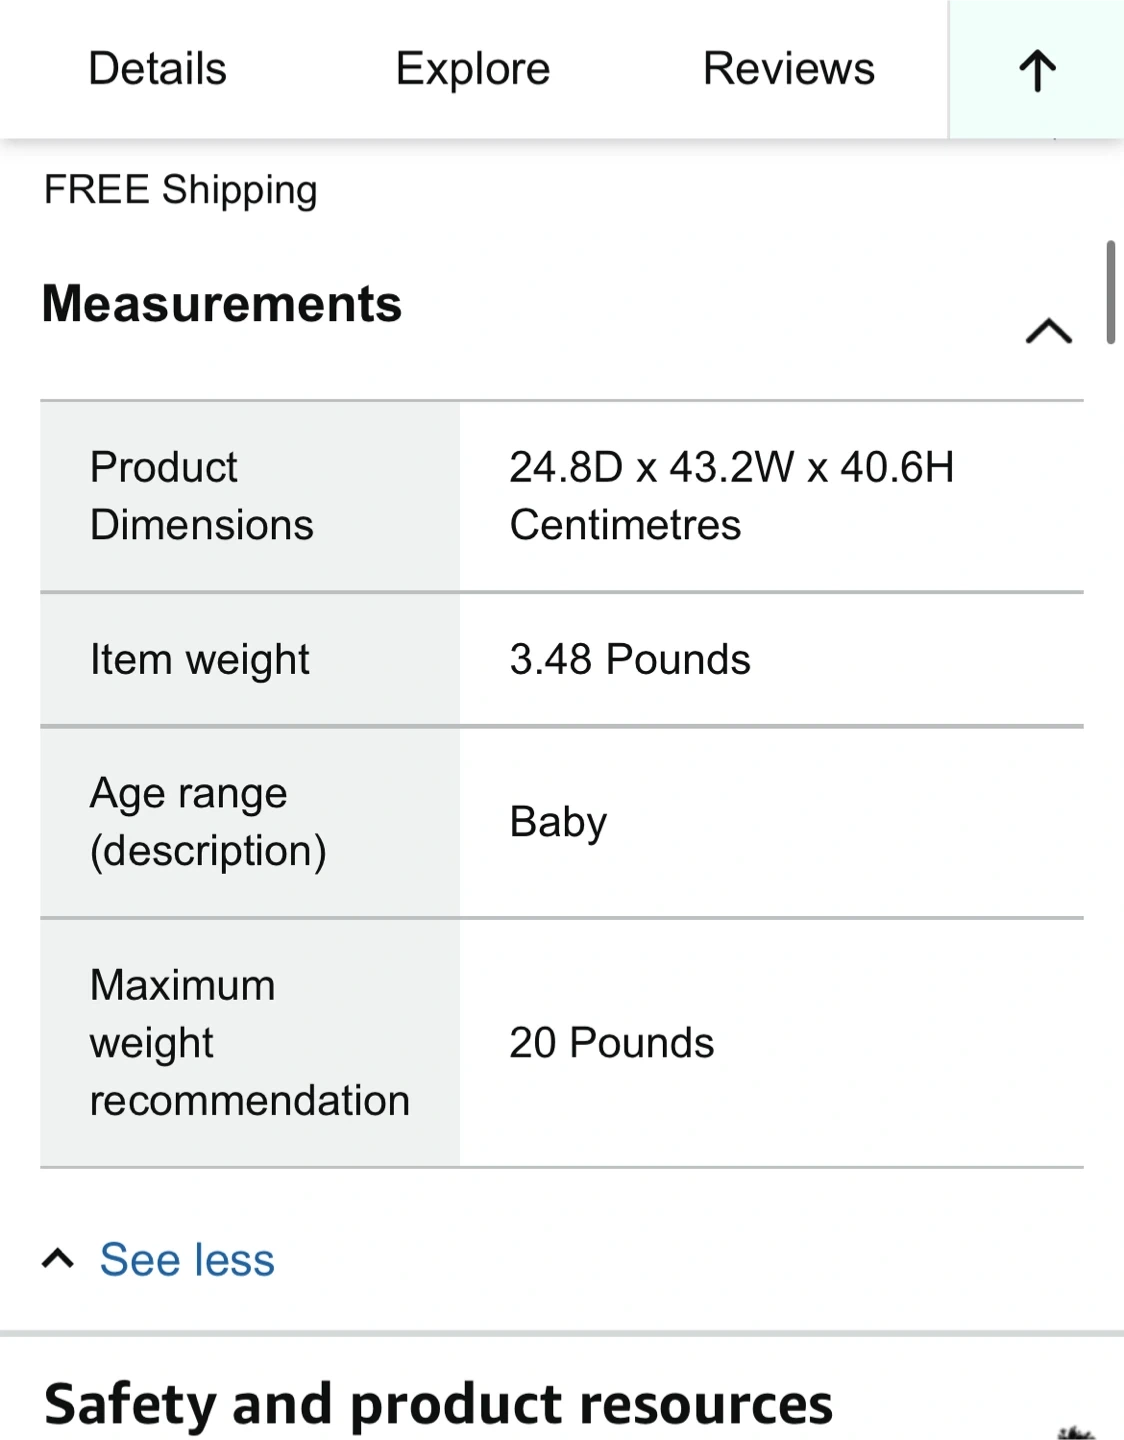Image resolution: width=1124 pixels, height=1440 pixels.
Task: Click the caret icon beside See less
Action: (58, 1258)
